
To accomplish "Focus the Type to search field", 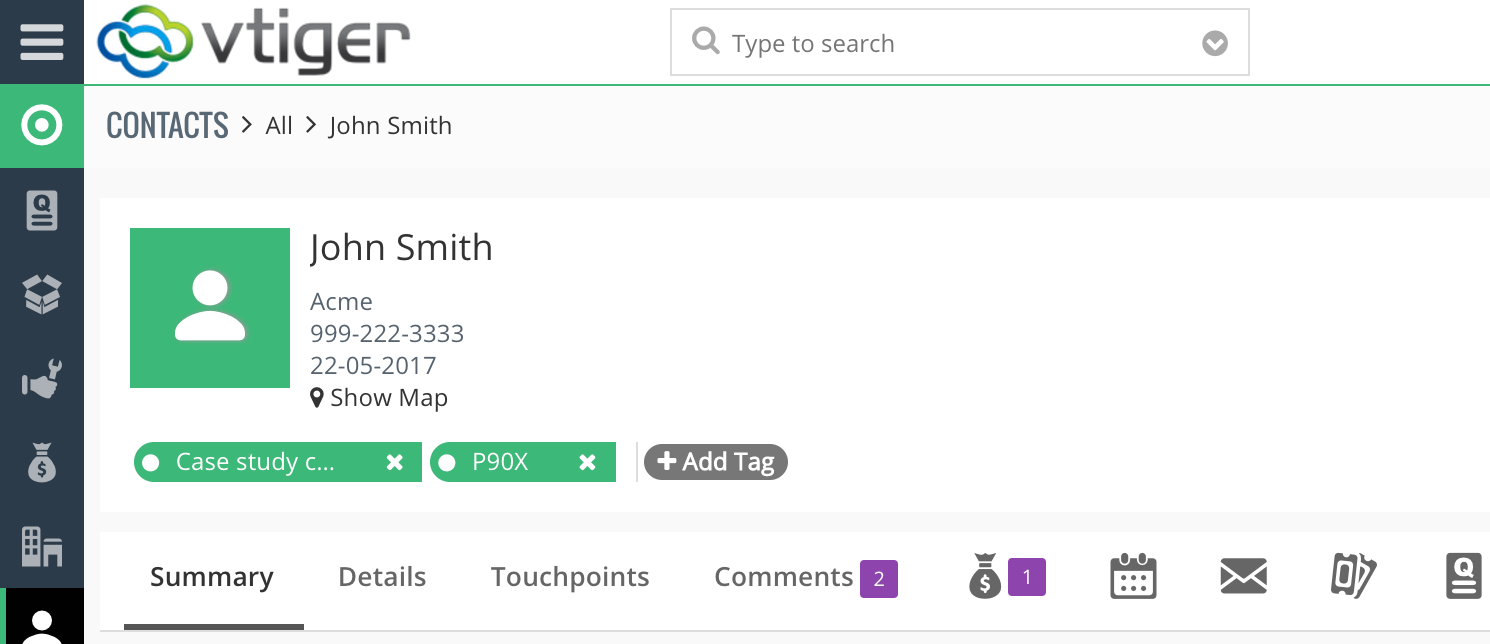I will click(x=950, y=44).
